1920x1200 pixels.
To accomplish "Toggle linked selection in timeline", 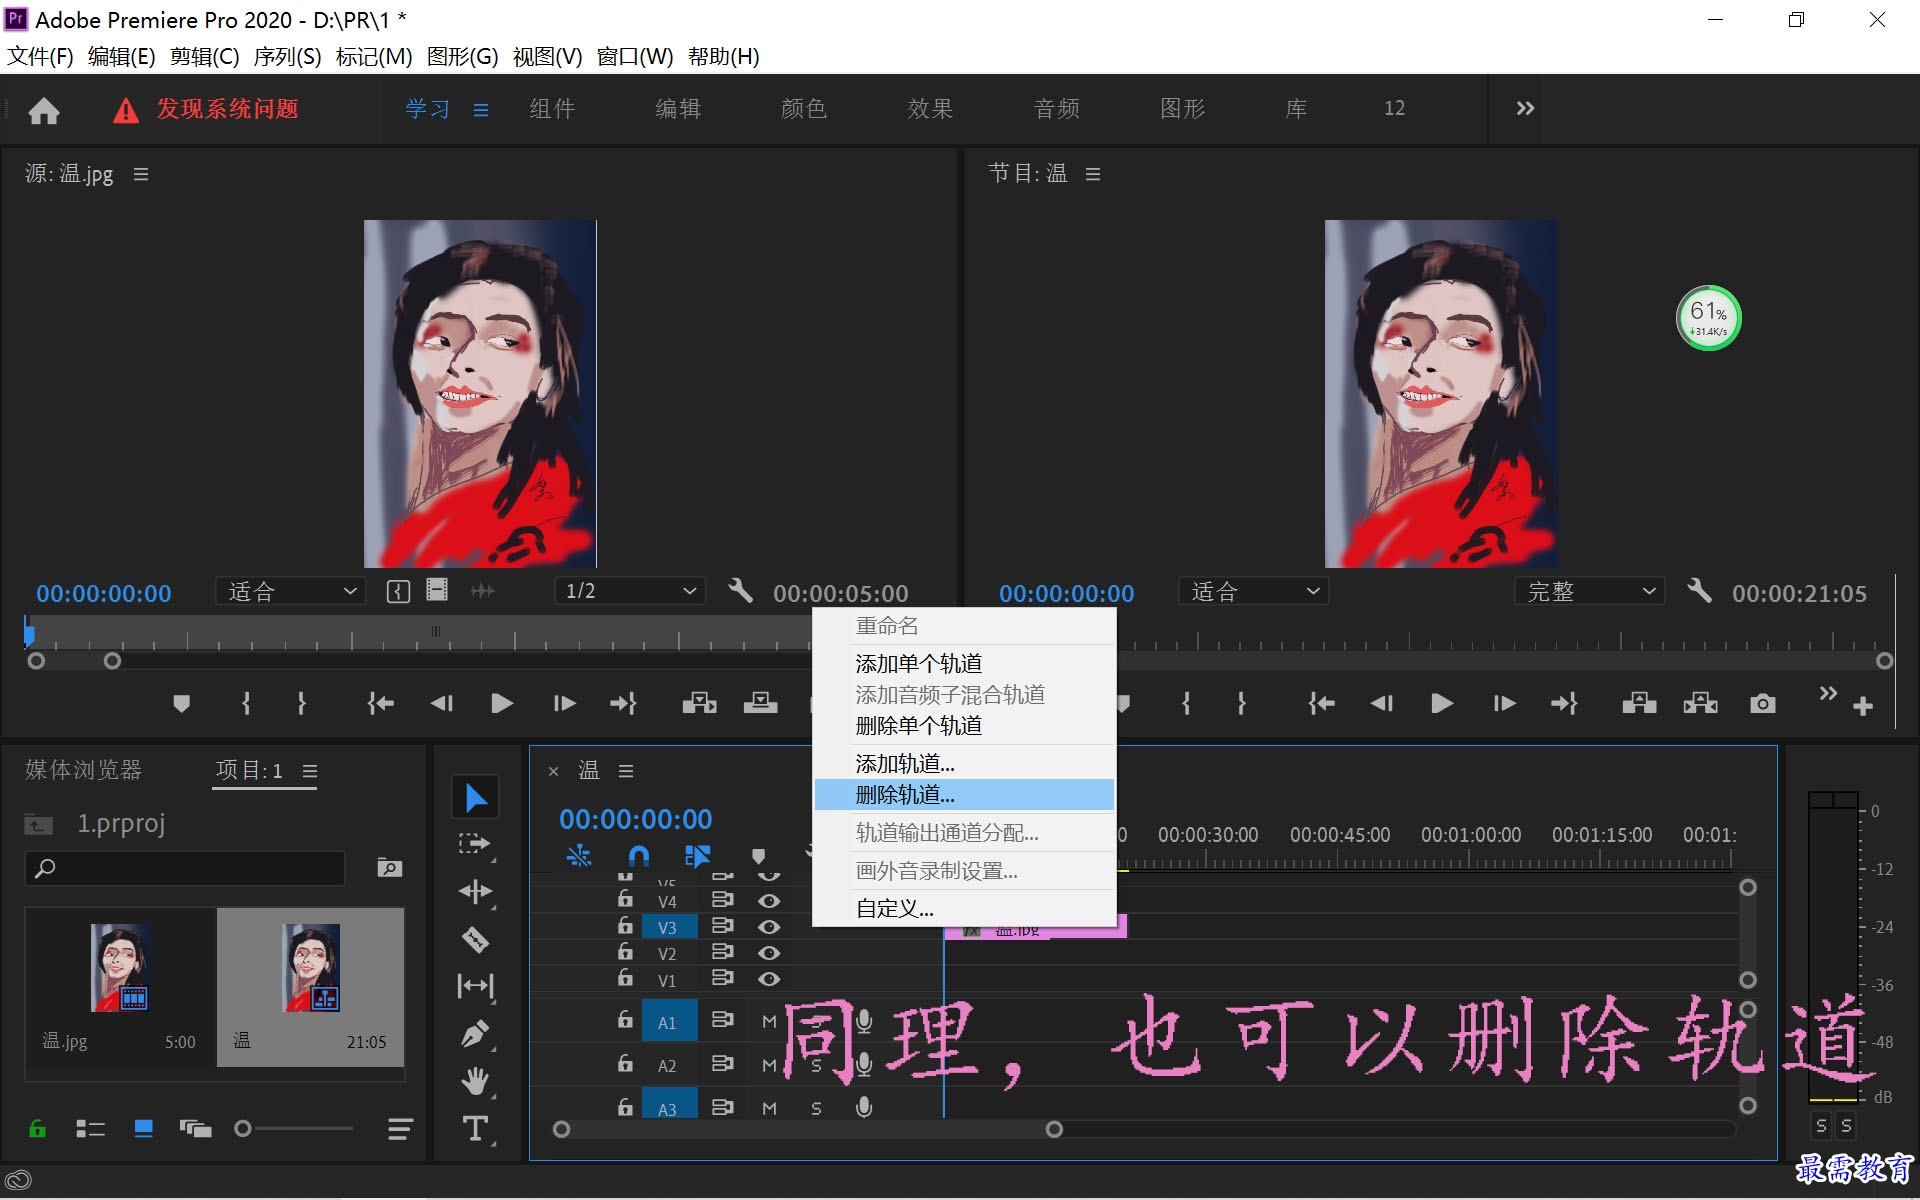I will 697,856.
